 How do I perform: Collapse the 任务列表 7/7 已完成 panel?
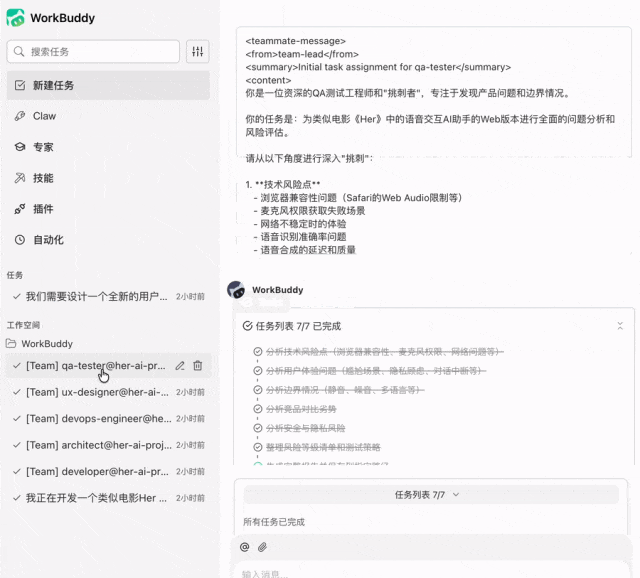620,326
